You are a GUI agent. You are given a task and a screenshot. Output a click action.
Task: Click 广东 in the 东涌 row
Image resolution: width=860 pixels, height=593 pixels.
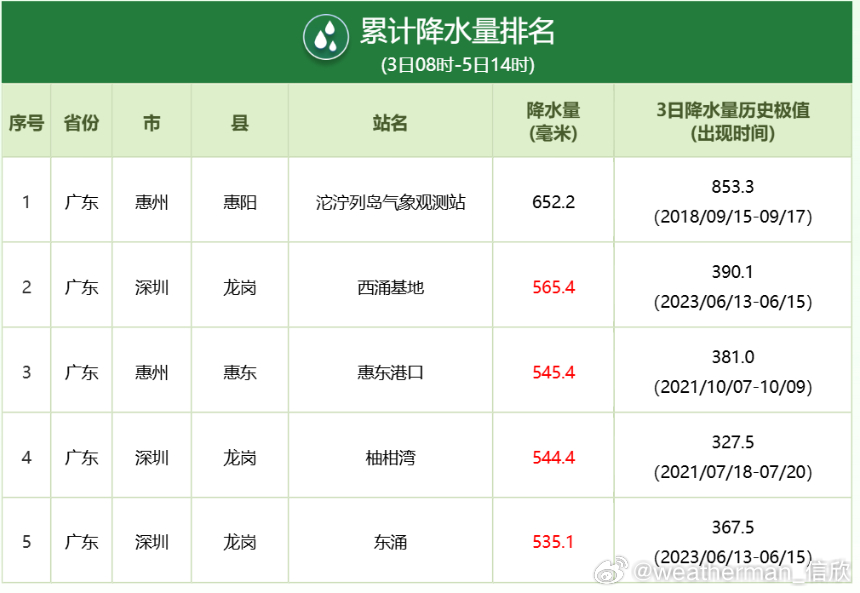81,543
